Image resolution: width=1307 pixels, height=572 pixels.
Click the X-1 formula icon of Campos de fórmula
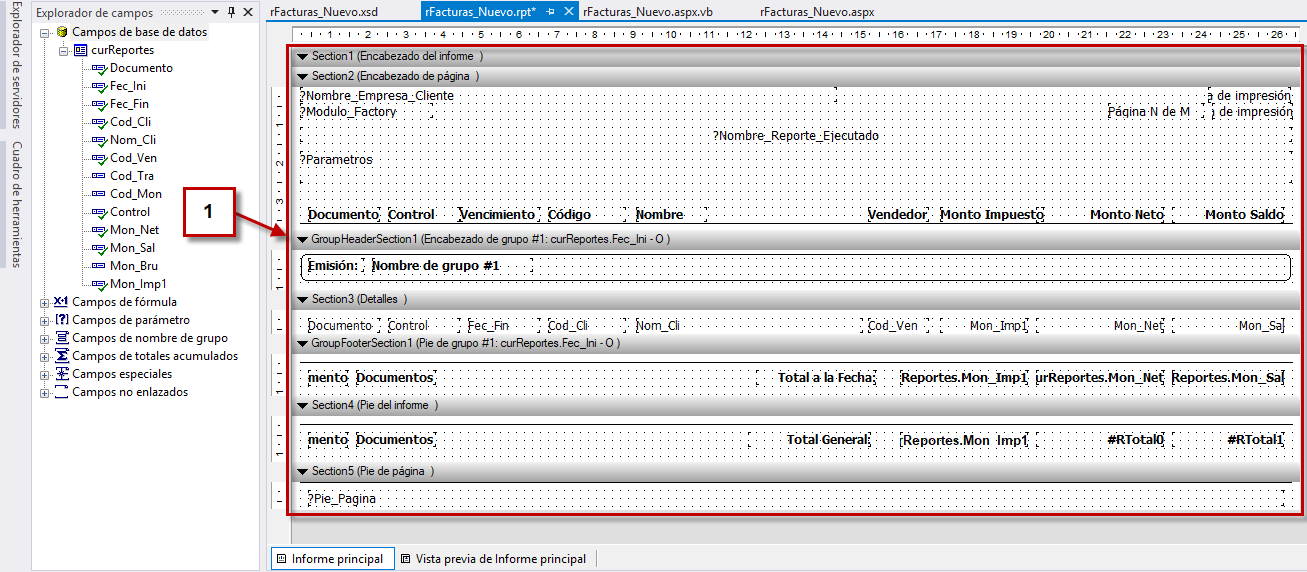pyautogui.click(x=61, y=302)
